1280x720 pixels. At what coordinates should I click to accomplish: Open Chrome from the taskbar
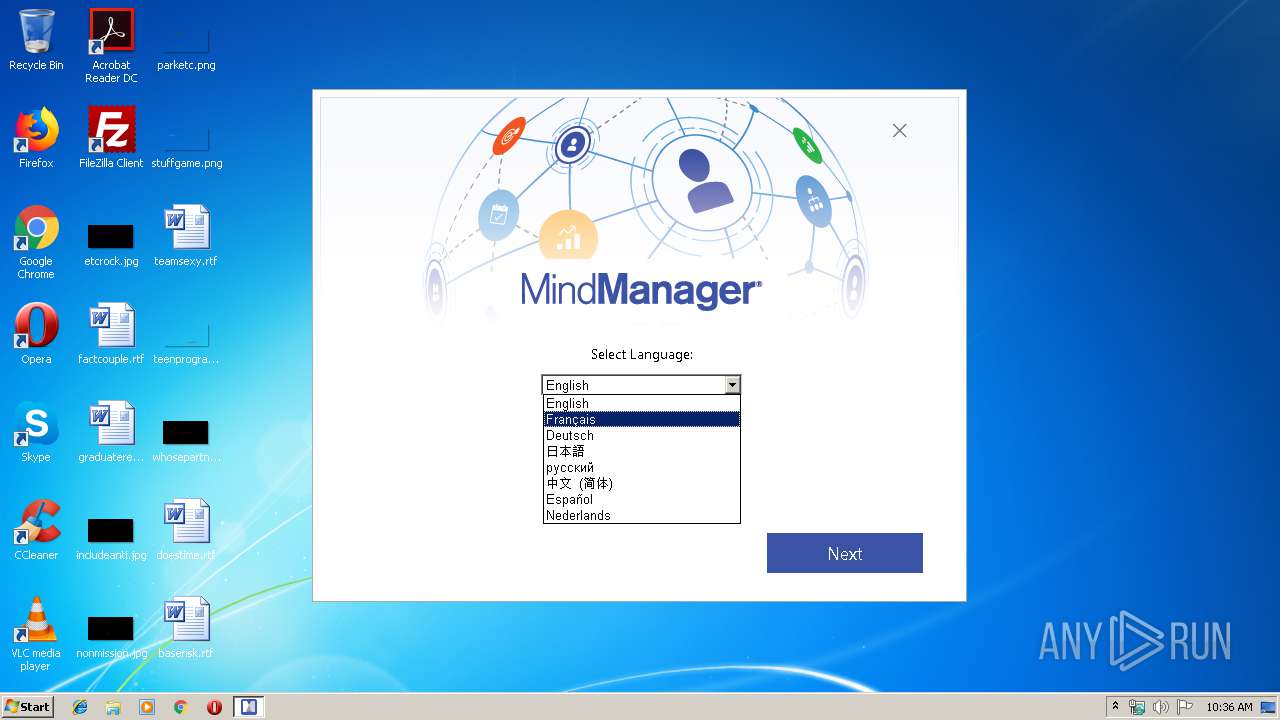tap(180, 707)
